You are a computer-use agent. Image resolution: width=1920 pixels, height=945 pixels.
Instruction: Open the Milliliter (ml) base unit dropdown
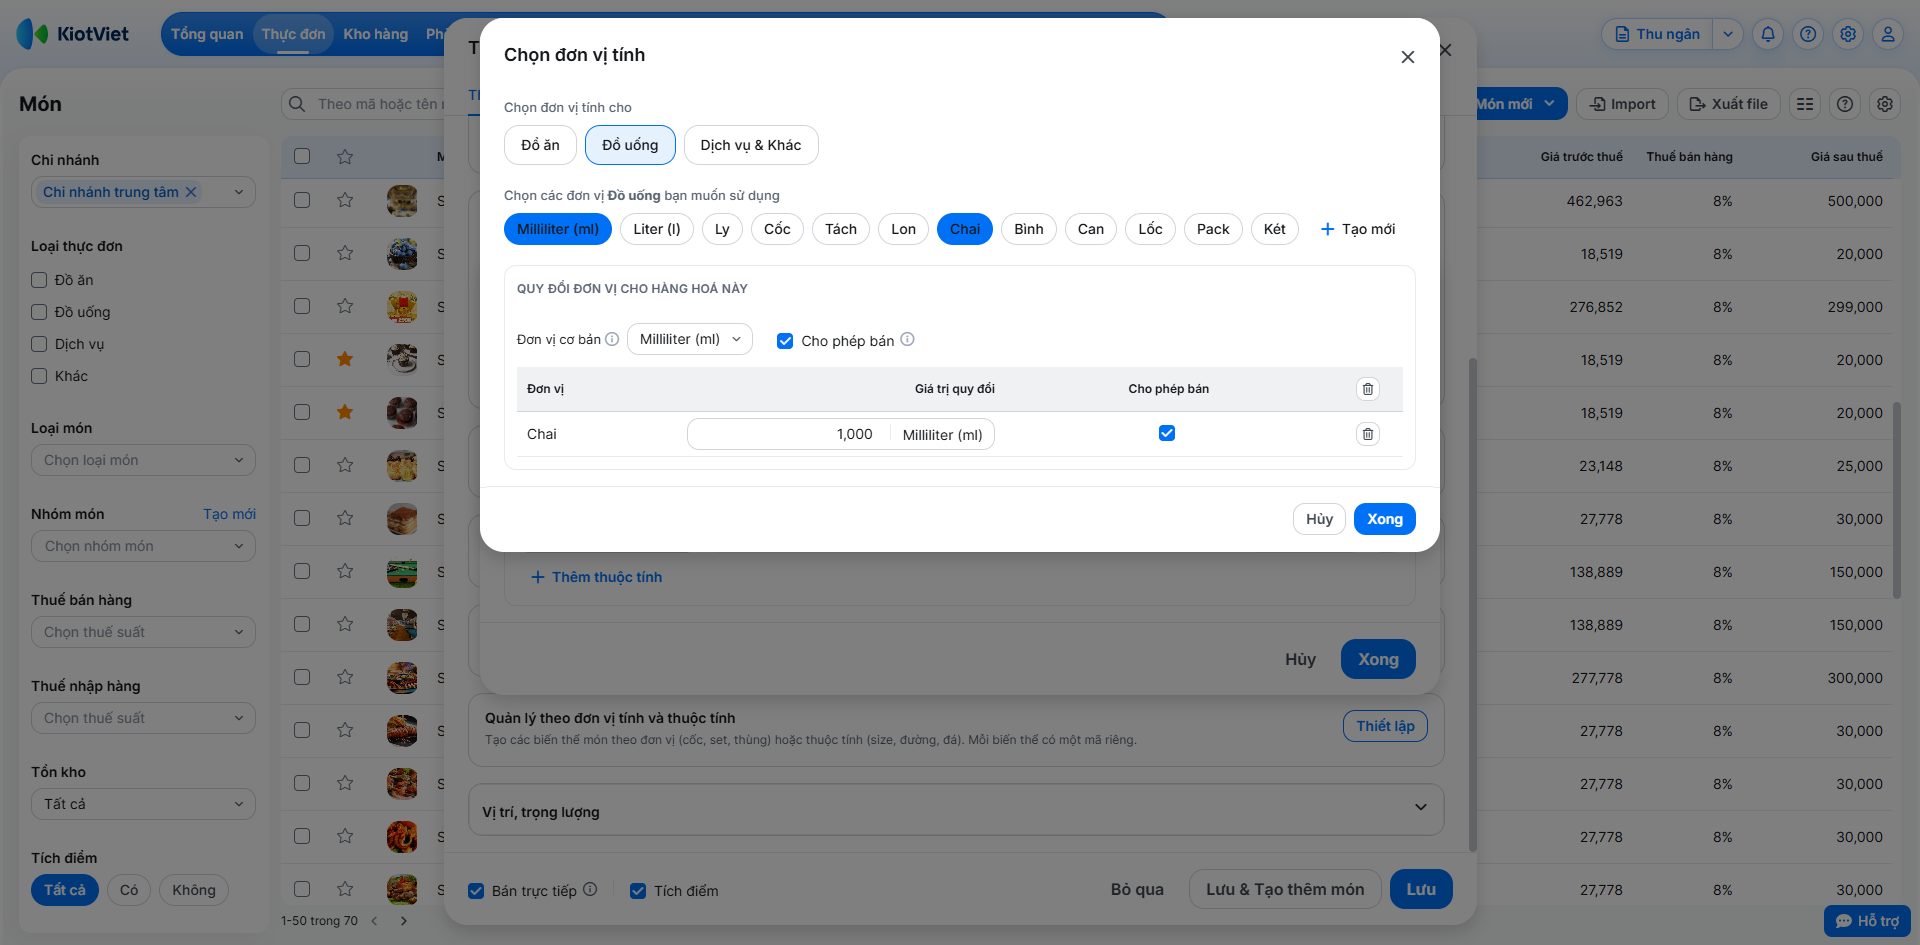(x=689, y=339)
